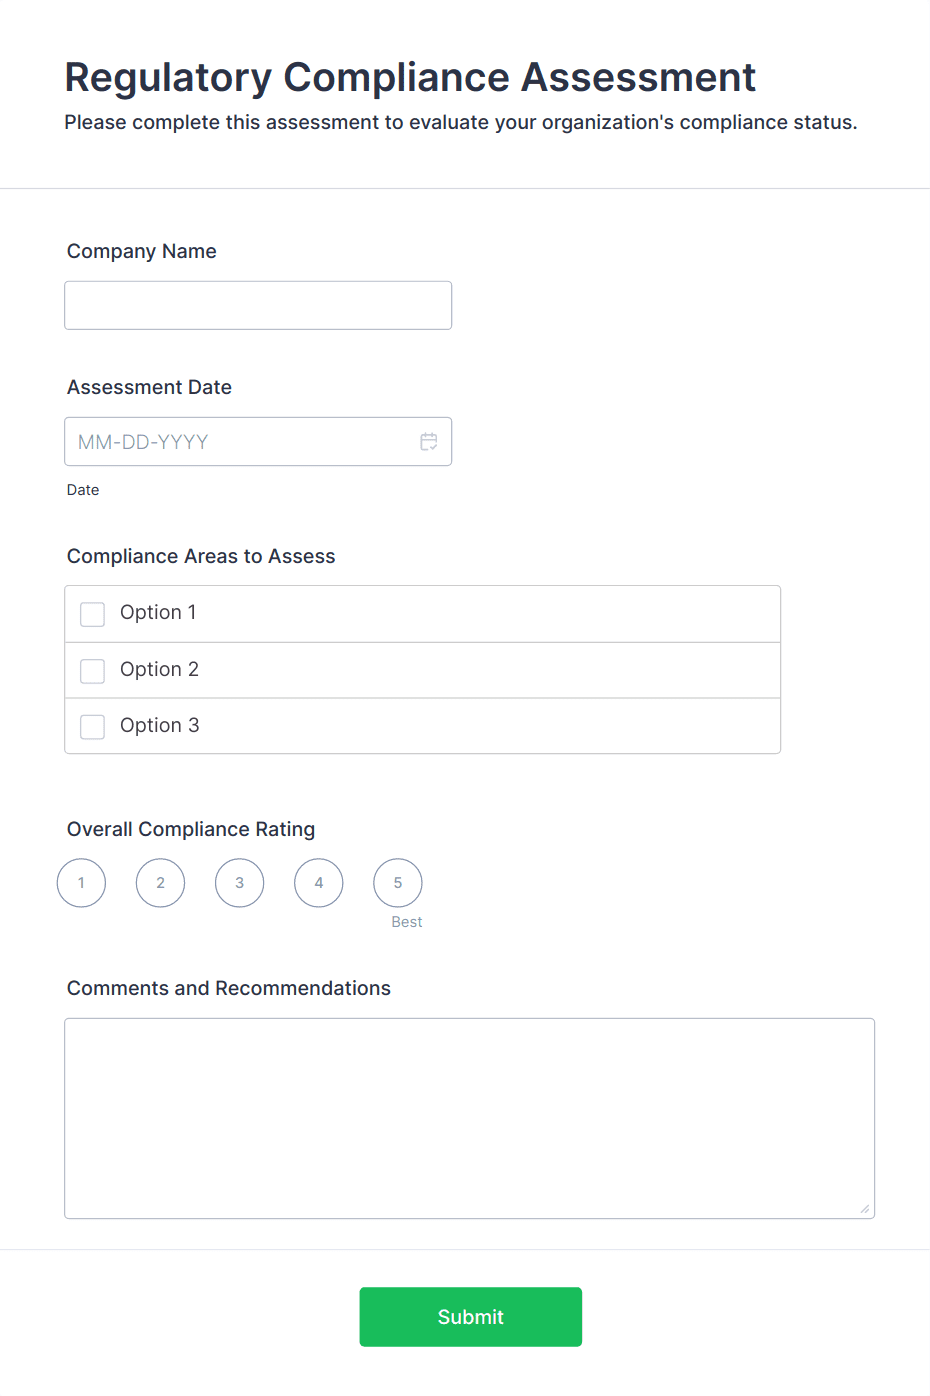This screenshot has height=1396, width=930.
Task: Enable the Option 2 checkbox
Action: (x=92, y=670)
